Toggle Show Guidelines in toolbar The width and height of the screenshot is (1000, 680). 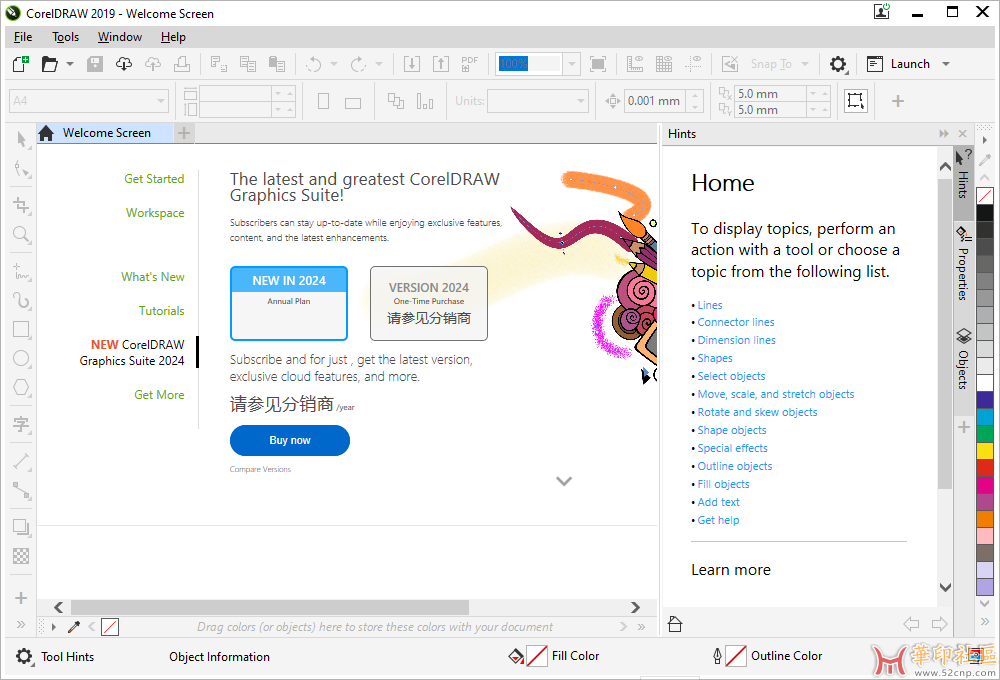pos(693,64)
